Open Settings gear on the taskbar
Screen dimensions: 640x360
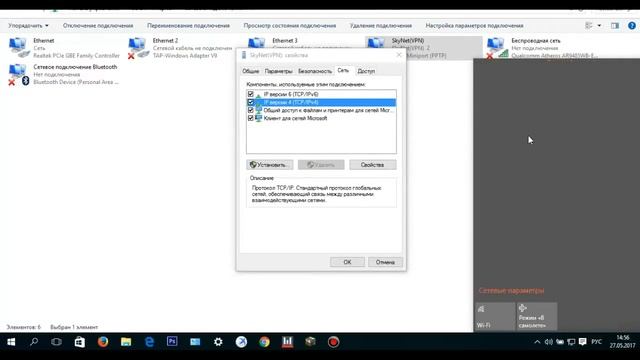pyautogui.click(x=218, y=342)
